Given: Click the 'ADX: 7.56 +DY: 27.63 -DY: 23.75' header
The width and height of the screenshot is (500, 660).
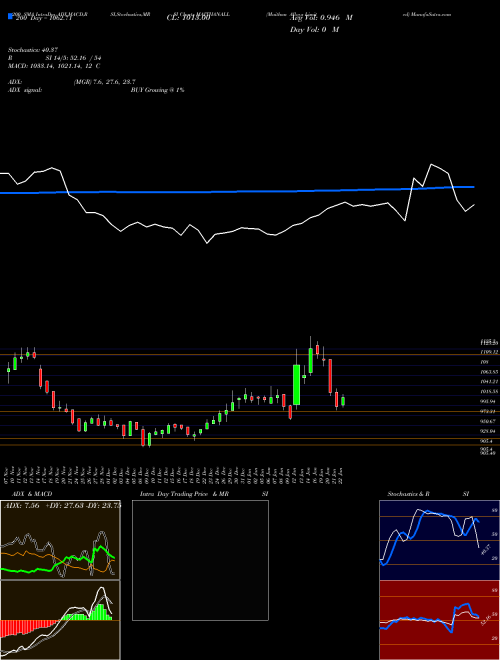Looking at the screenshot, I should tap(62, 506).
